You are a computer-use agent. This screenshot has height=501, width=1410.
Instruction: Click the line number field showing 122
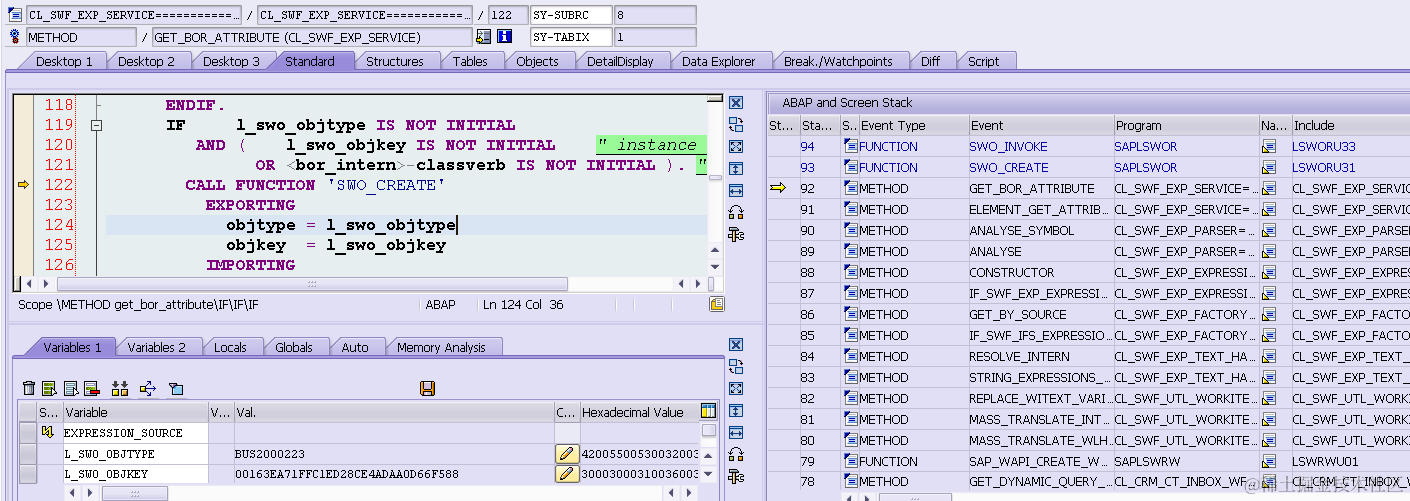(x=507, y=15)
